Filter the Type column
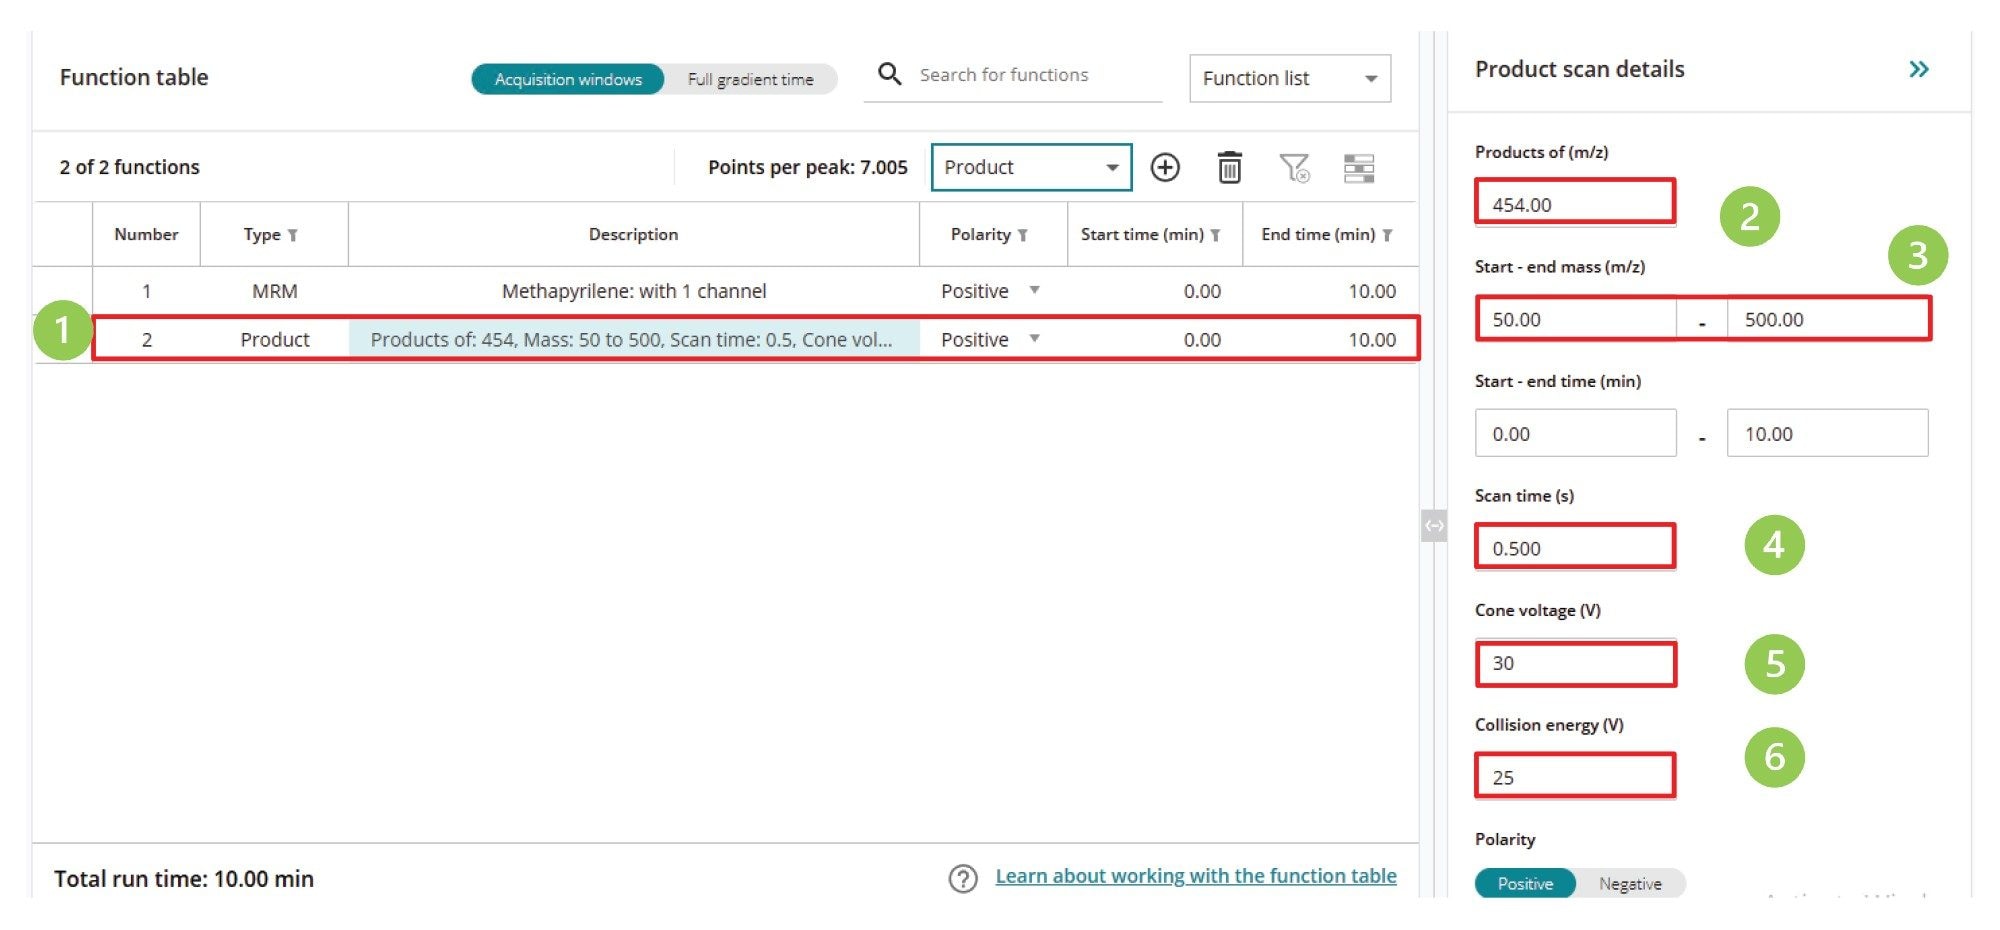Screen dimensions: 2000x930 pyautogui.click(x=291, y=234)
